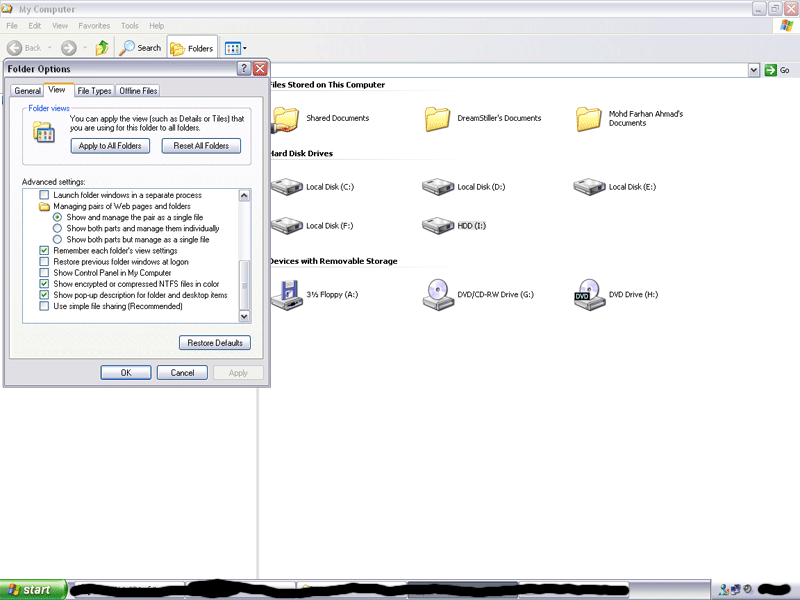
Task: Switch to the Offline Files tab
Action: point(138,91)
